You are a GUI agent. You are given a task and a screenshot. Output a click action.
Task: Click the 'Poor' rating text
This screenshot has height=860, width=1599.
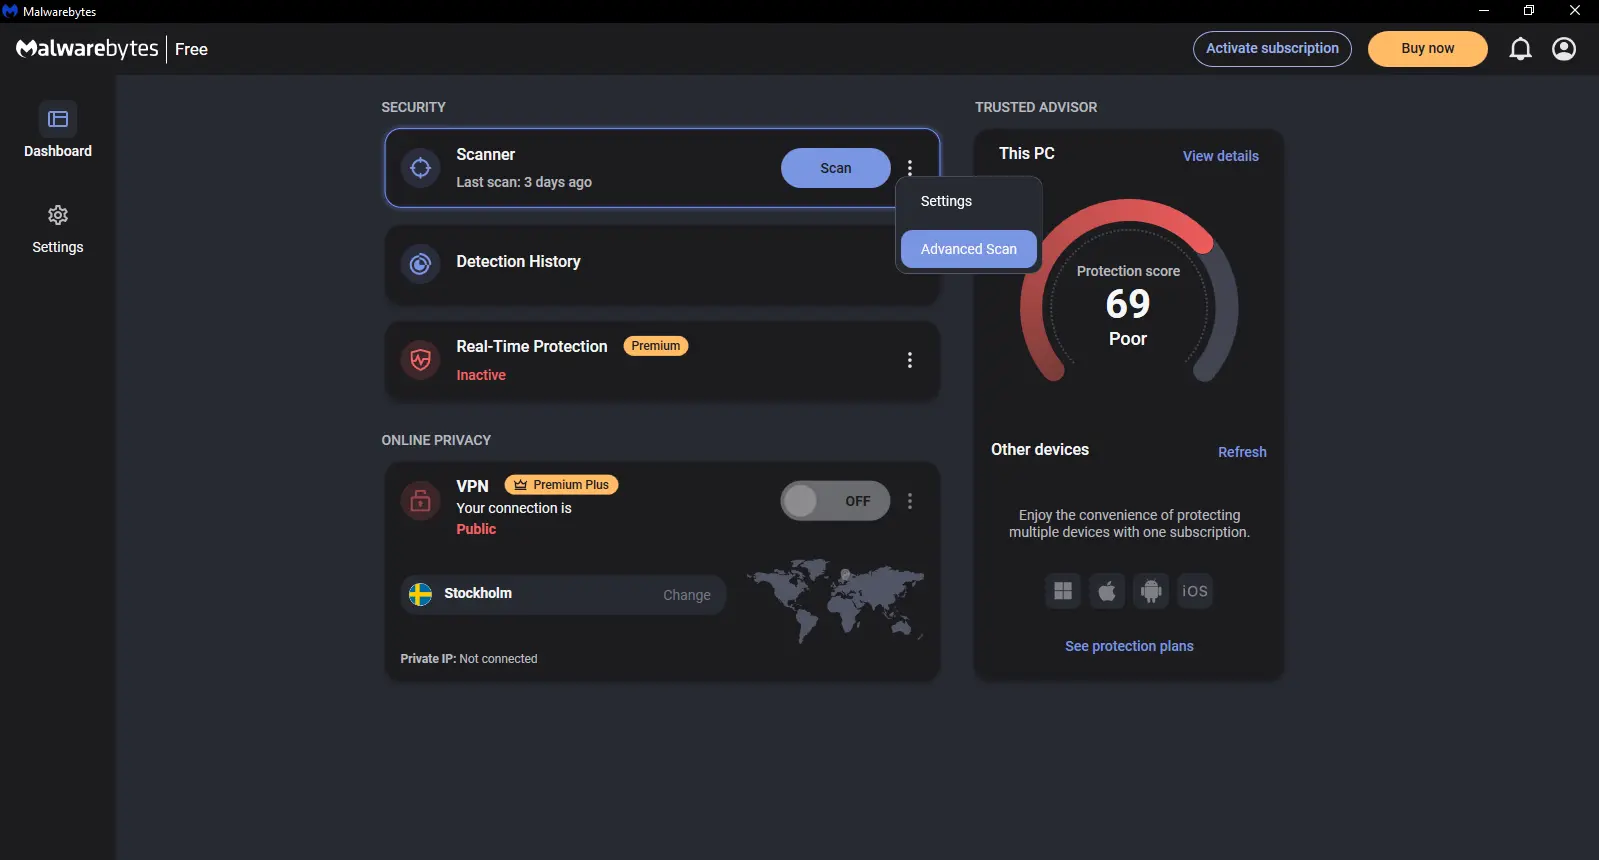pyautogui.click(x=1128, y=339)
